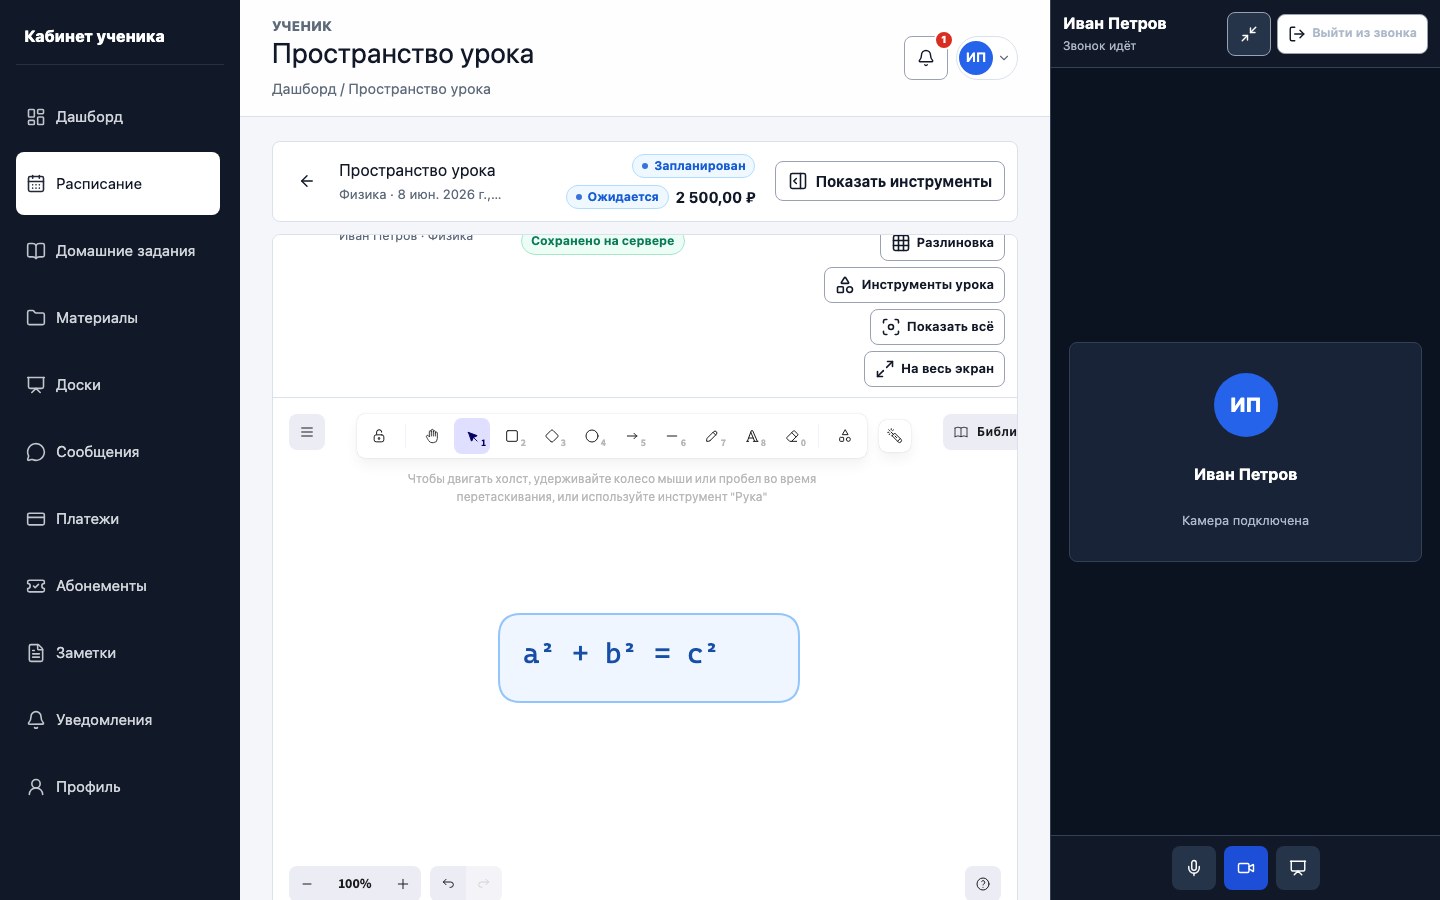This screenshot has width=1440, height=900.
Task: Expand the ИП user account menu
Action: 988,58
